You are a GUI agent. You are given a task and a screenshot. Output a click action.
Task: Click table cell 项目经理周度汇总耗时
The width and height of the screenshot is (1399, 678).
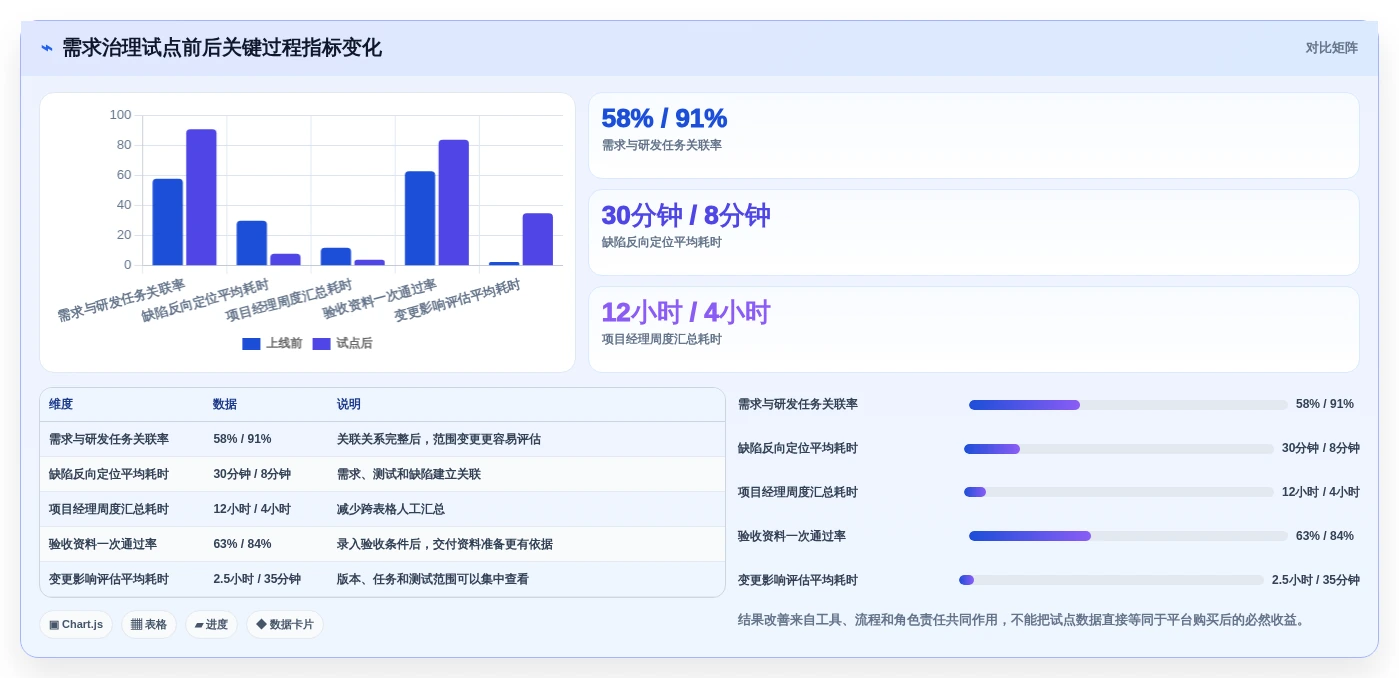(109, 509)
